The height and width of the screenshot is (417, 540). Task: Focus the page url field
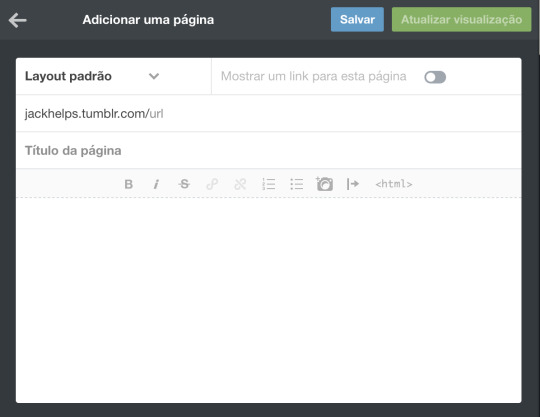click(269, 113)
